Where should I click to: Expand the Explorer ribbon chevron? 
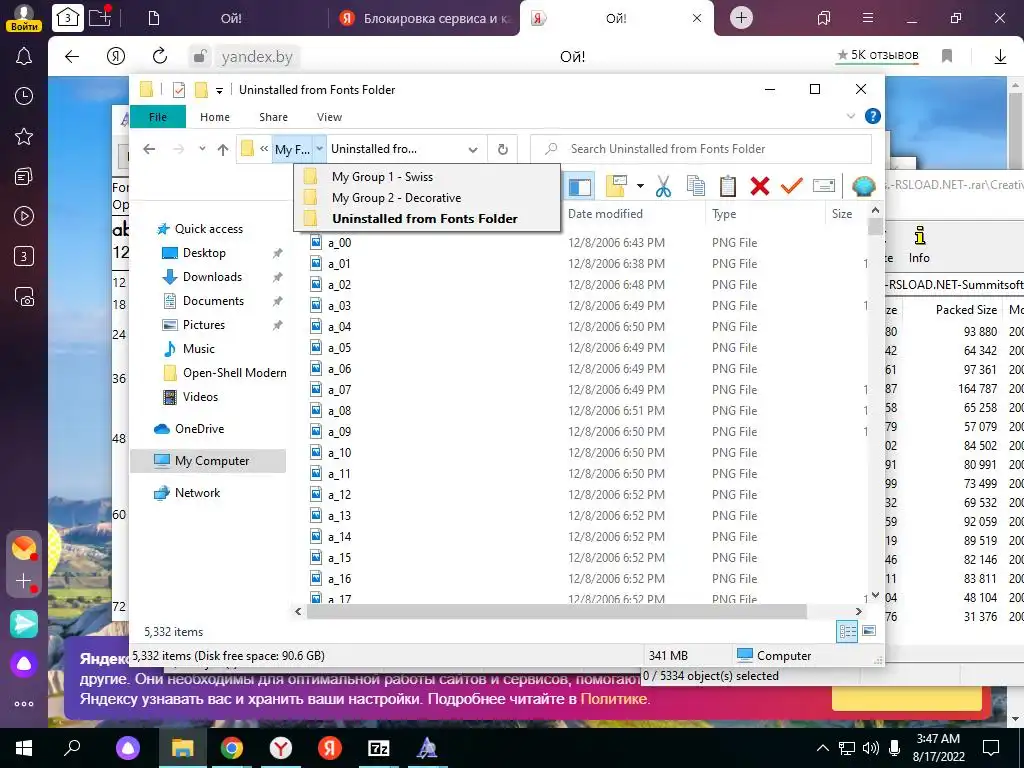pyautogui.click(x=850, y=116)
